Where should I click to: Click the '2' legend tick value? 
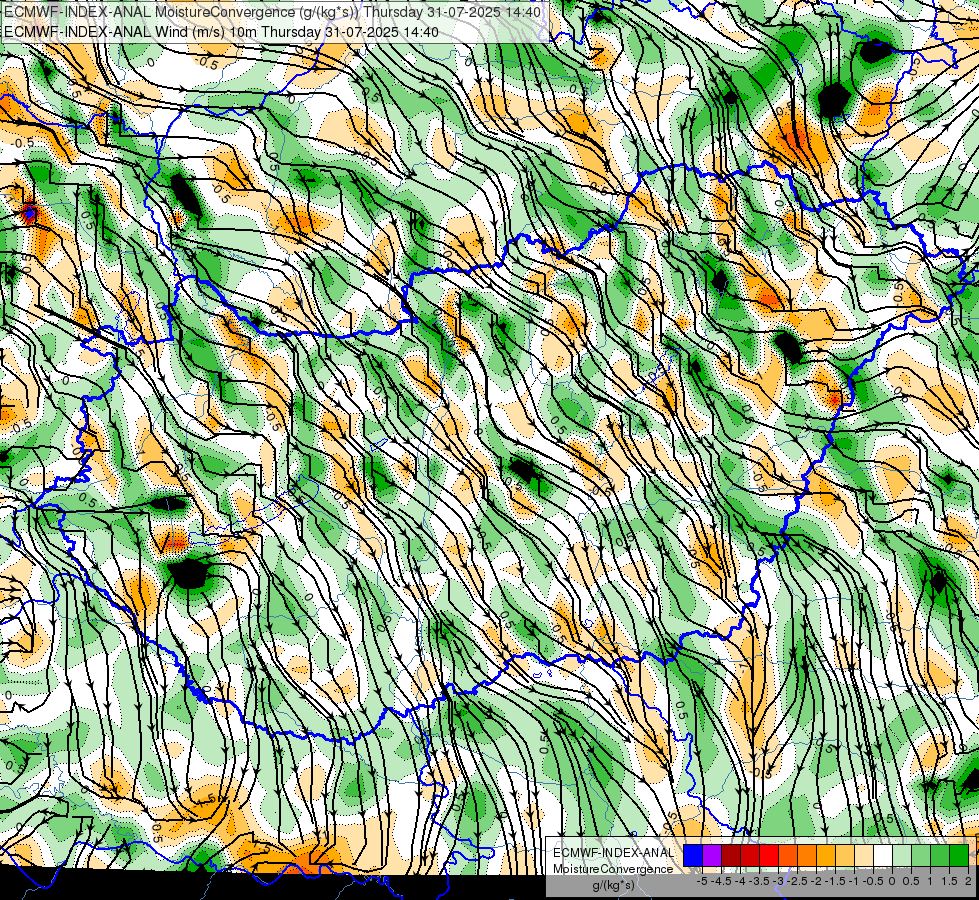[968, 881]
